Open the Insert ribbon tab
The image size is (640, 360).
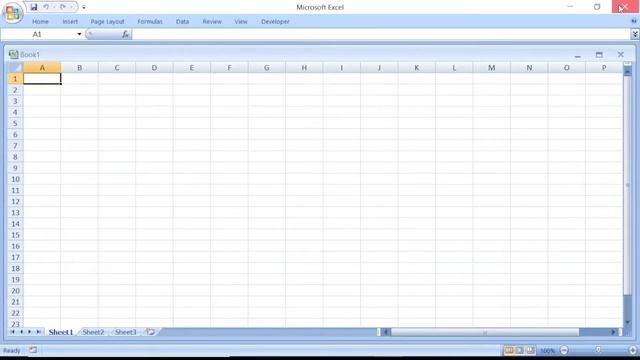tap(70, 22)
